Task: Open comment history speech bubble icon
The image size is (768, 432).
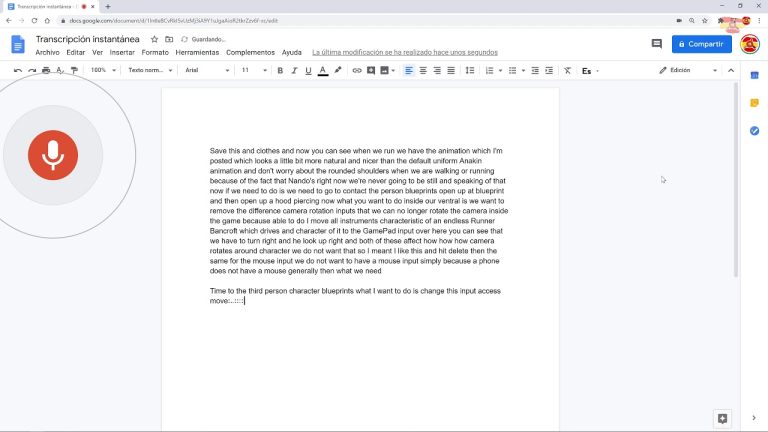Action: 656,44
